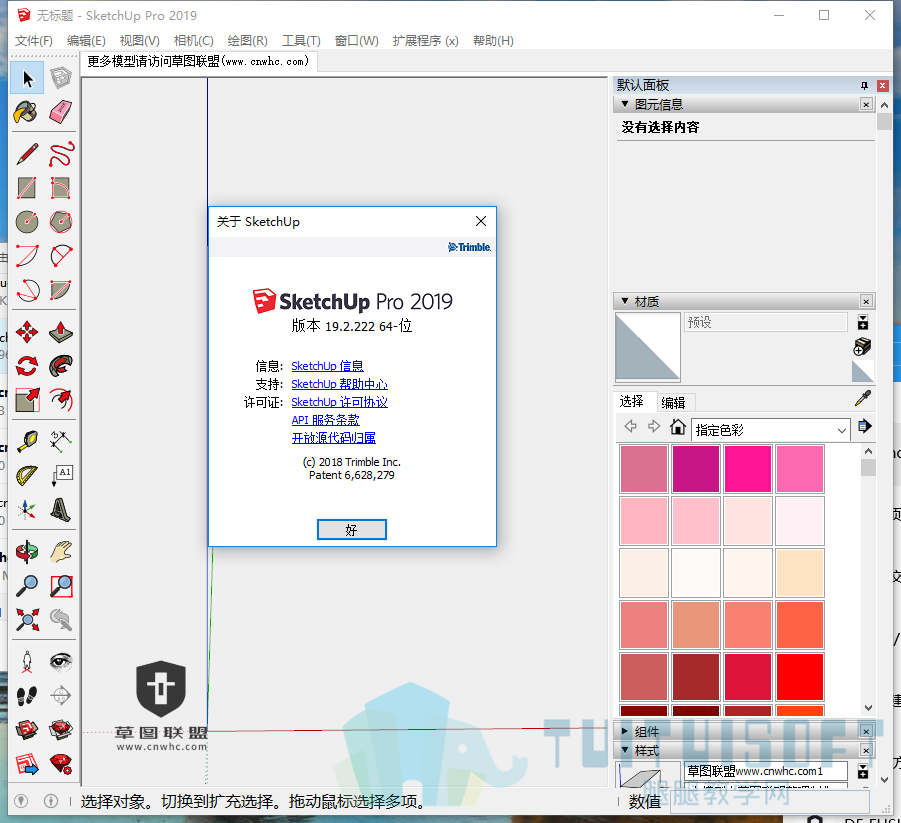Click the materials home icon

click(x=677, y=427)
